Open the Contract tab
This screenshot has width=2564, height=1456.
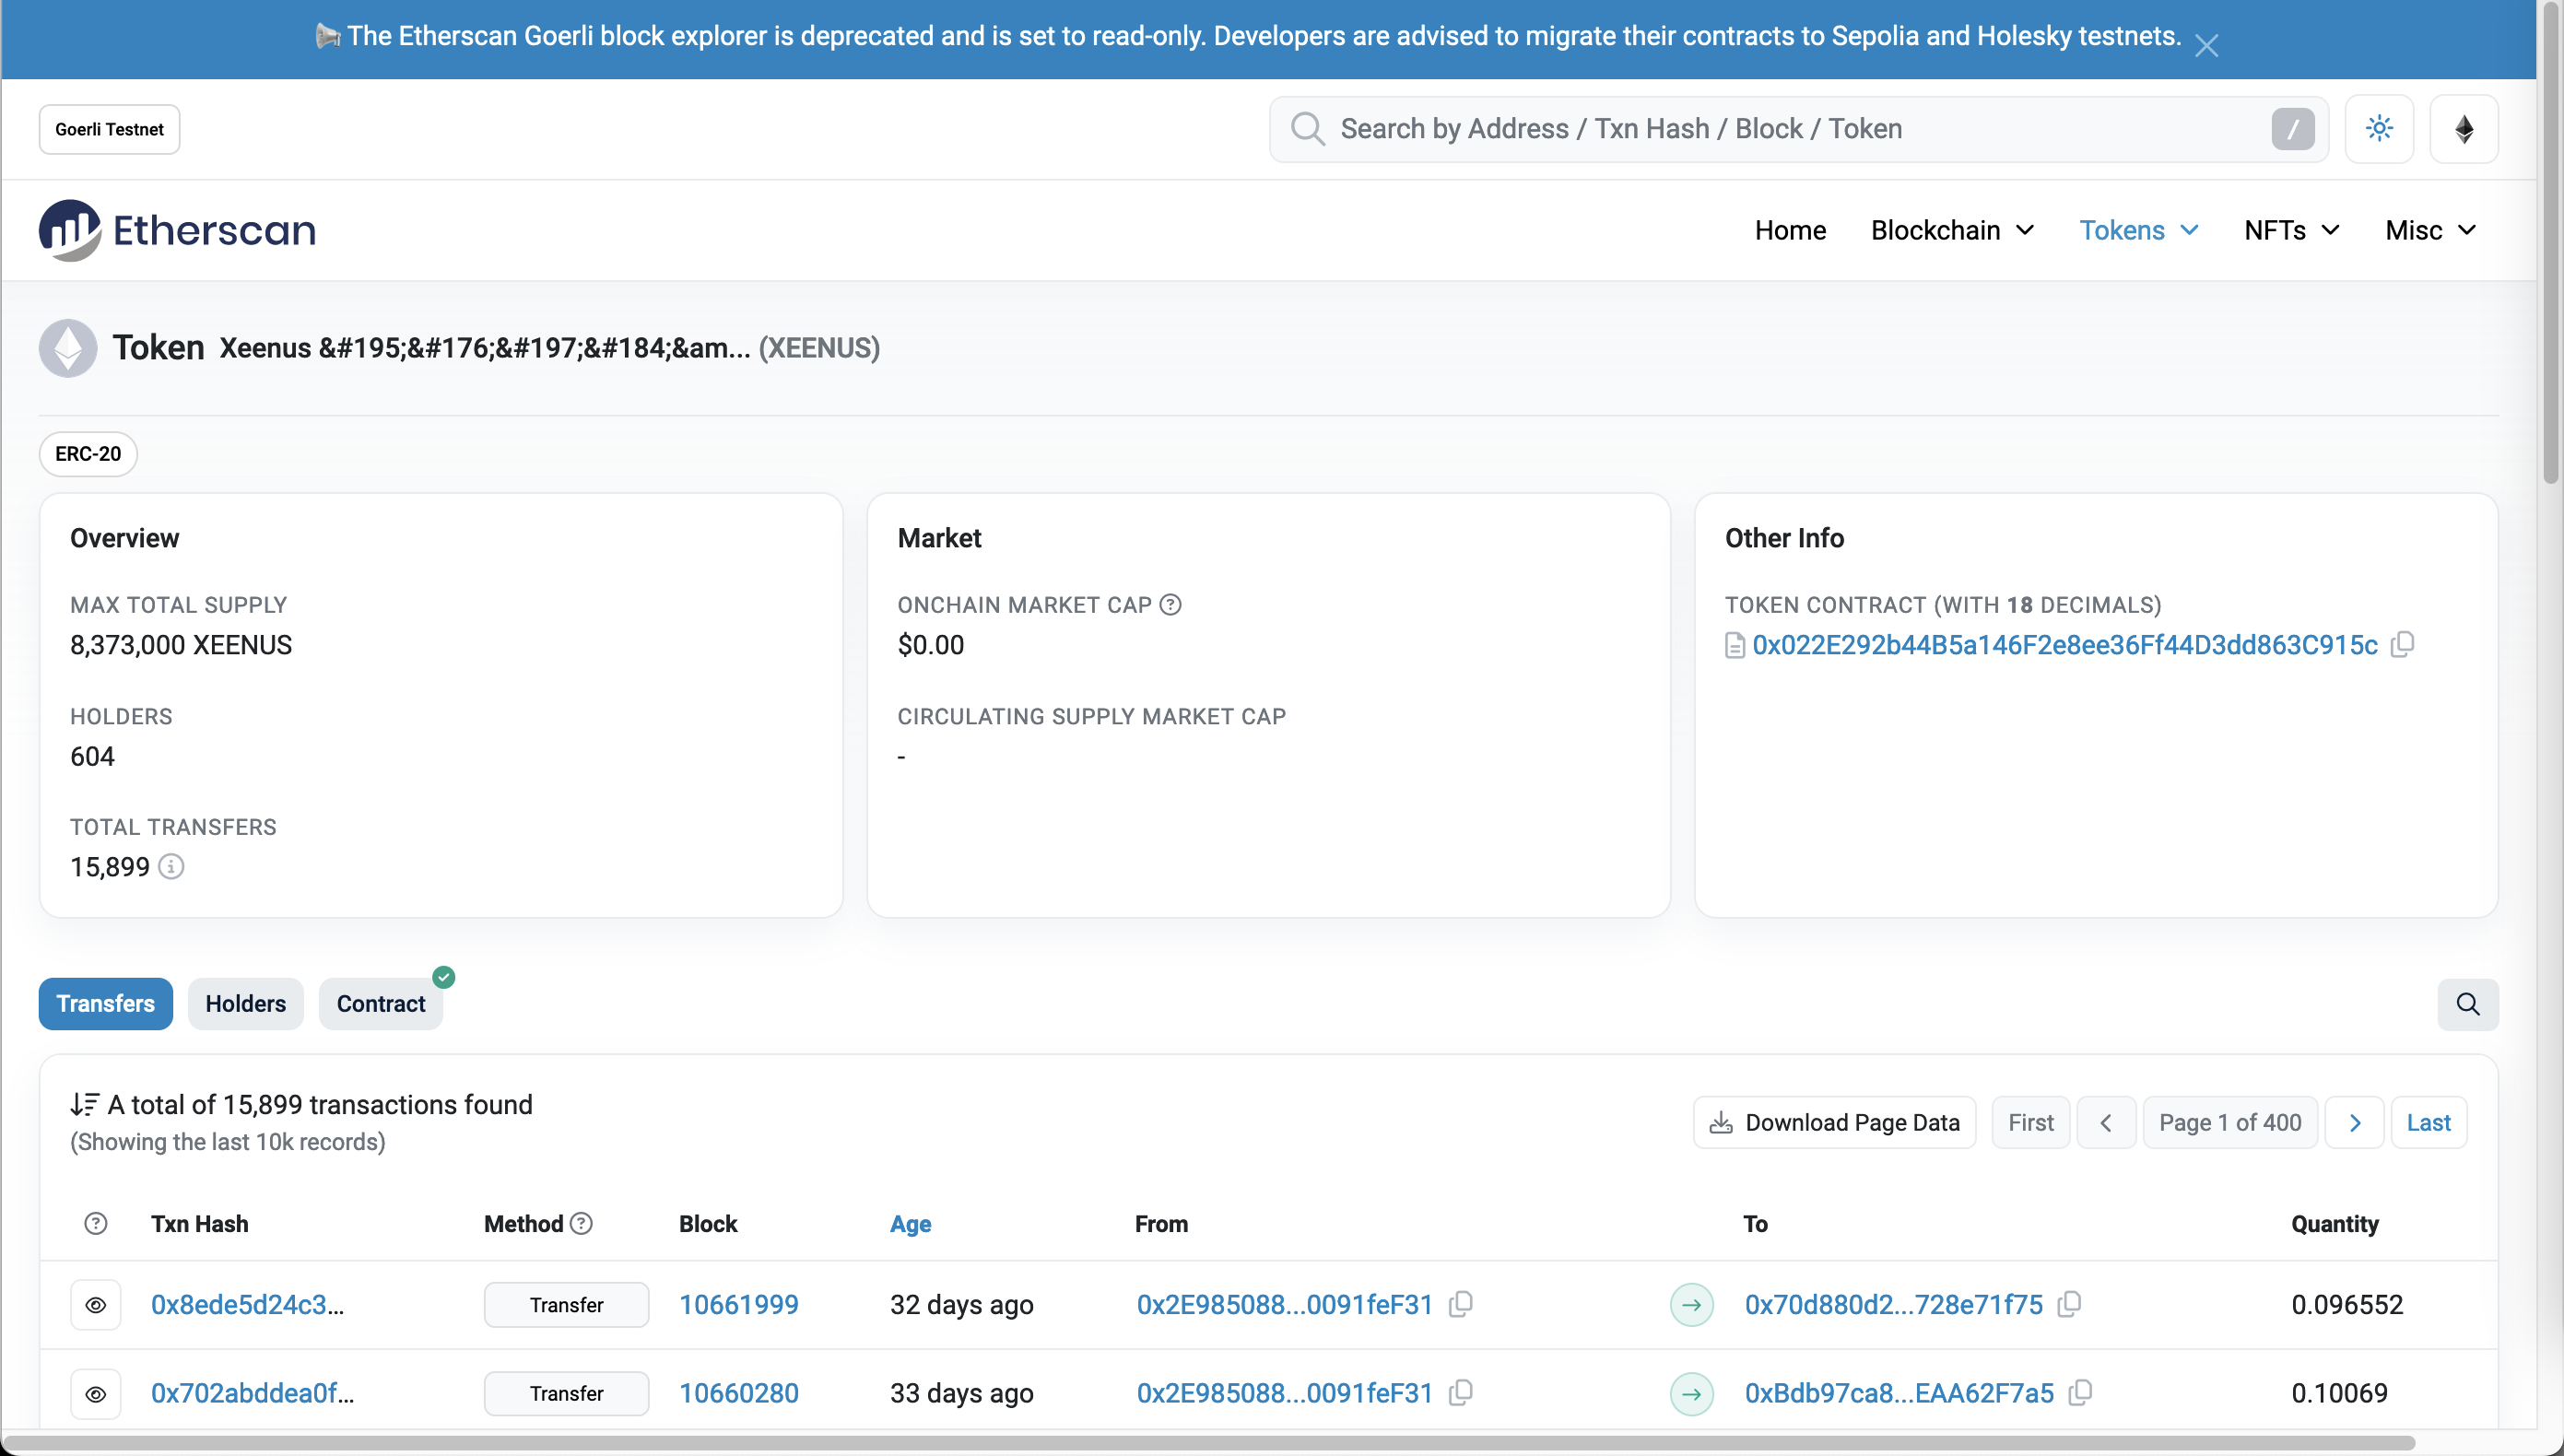point(380,1004)
